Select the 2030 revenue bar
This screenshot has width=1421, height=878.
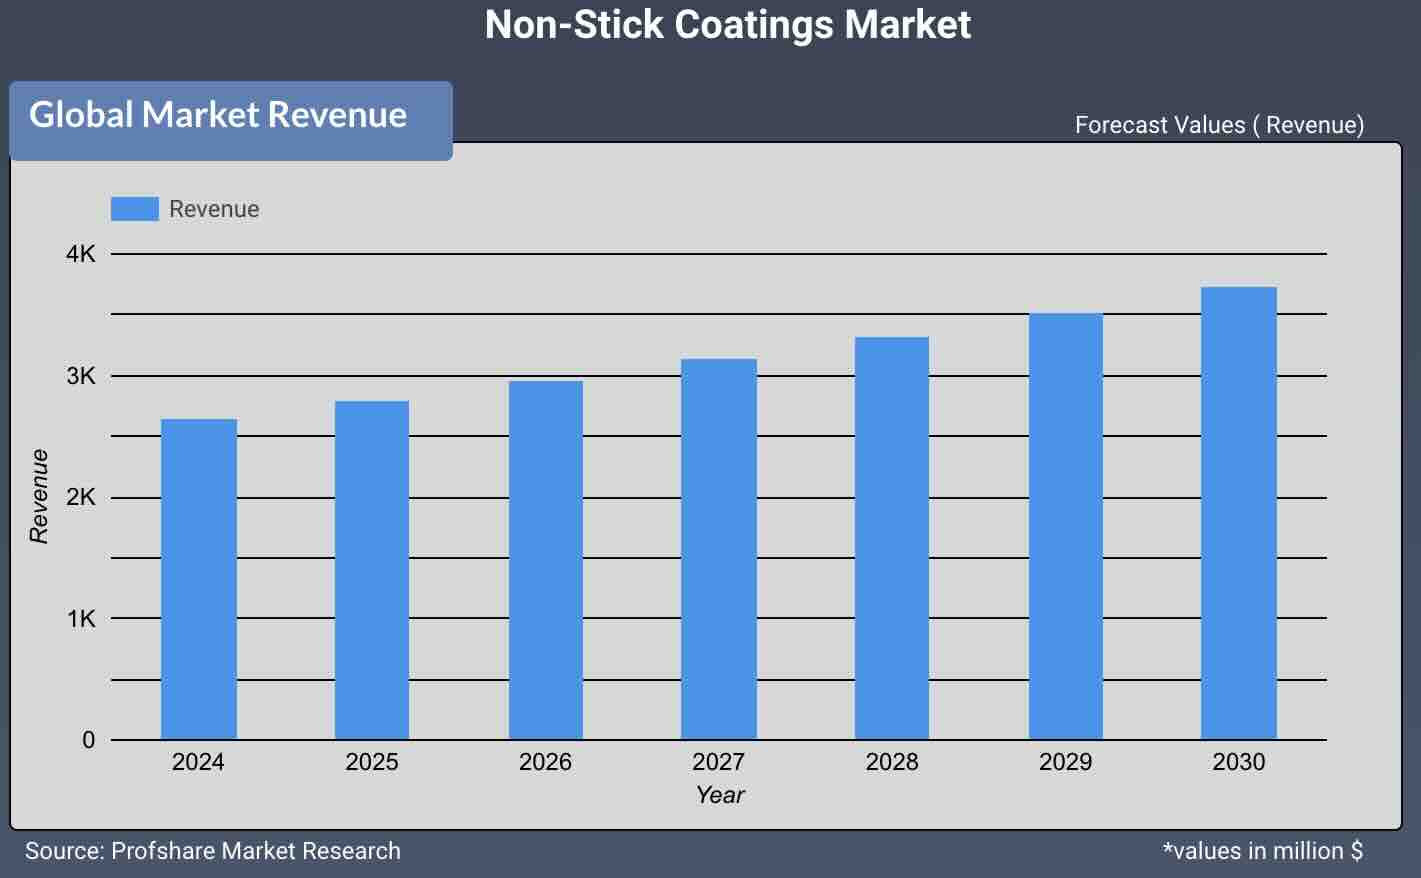1239,513
